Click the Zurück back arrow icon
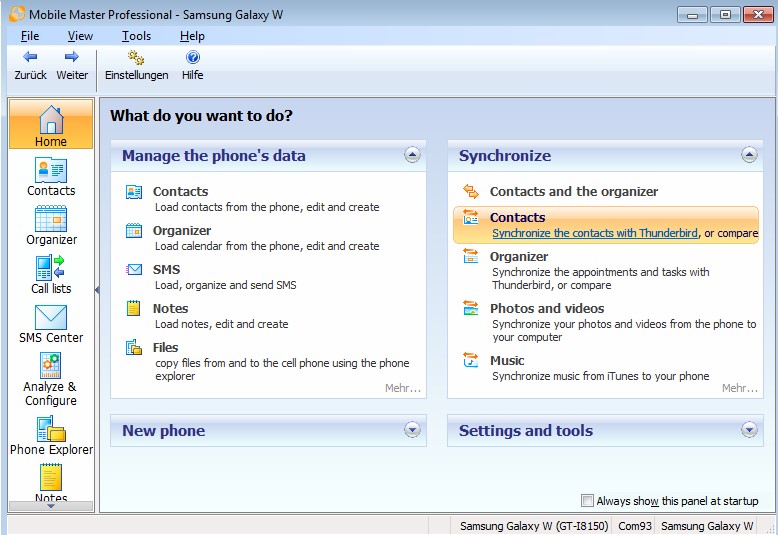Screen dimensions: 778x535 [30, 57]
